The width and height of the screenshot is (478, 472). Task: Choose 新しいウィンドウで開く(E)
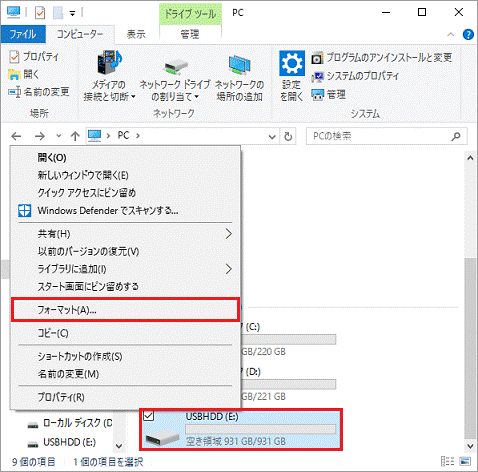tap(125, 175)
